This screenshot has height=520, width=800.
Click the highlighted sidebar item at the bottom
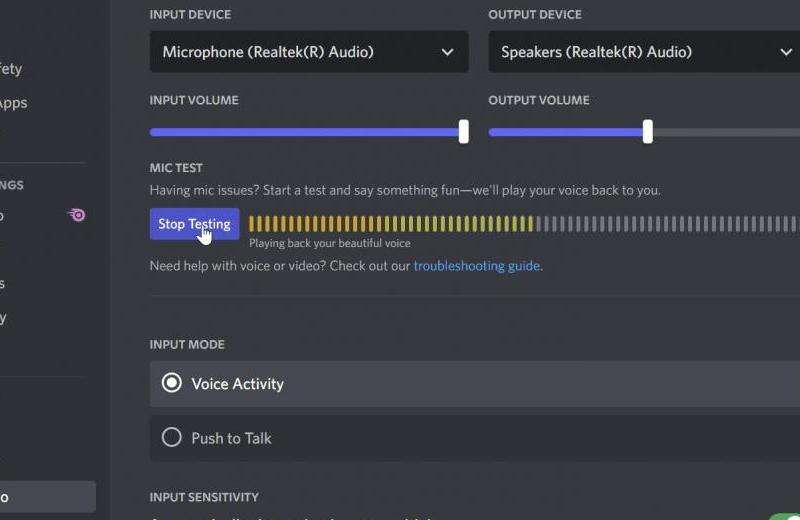point(45,497)
